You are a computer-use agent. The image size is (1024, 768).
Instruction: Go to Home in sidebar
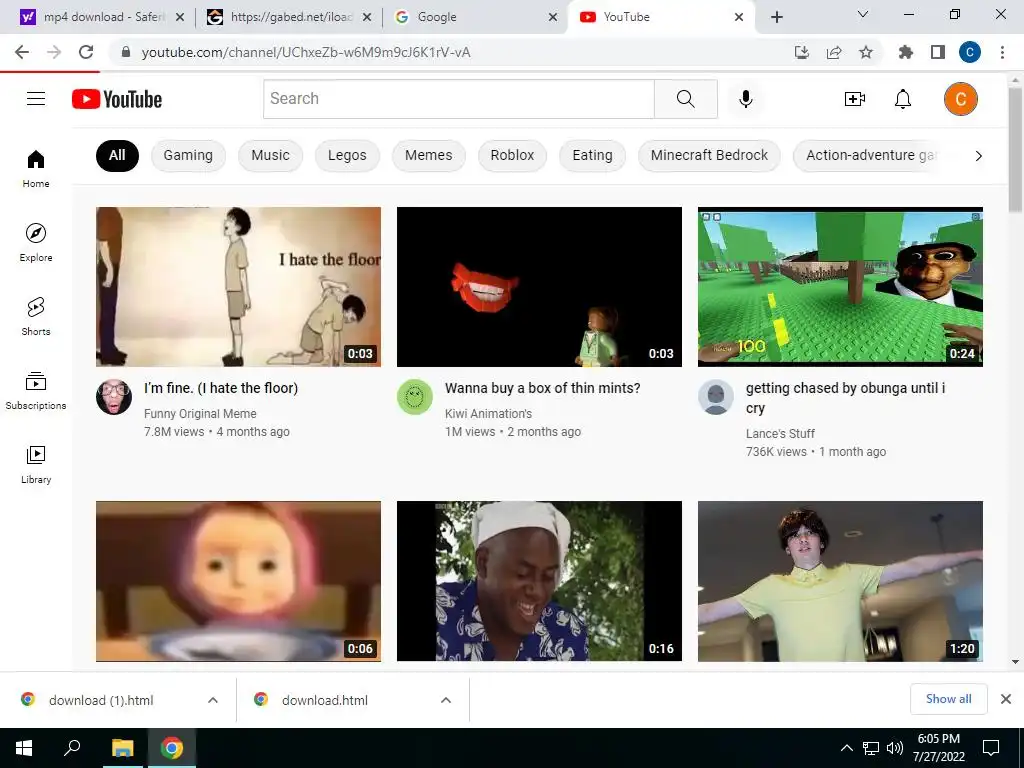pos(36,168)
